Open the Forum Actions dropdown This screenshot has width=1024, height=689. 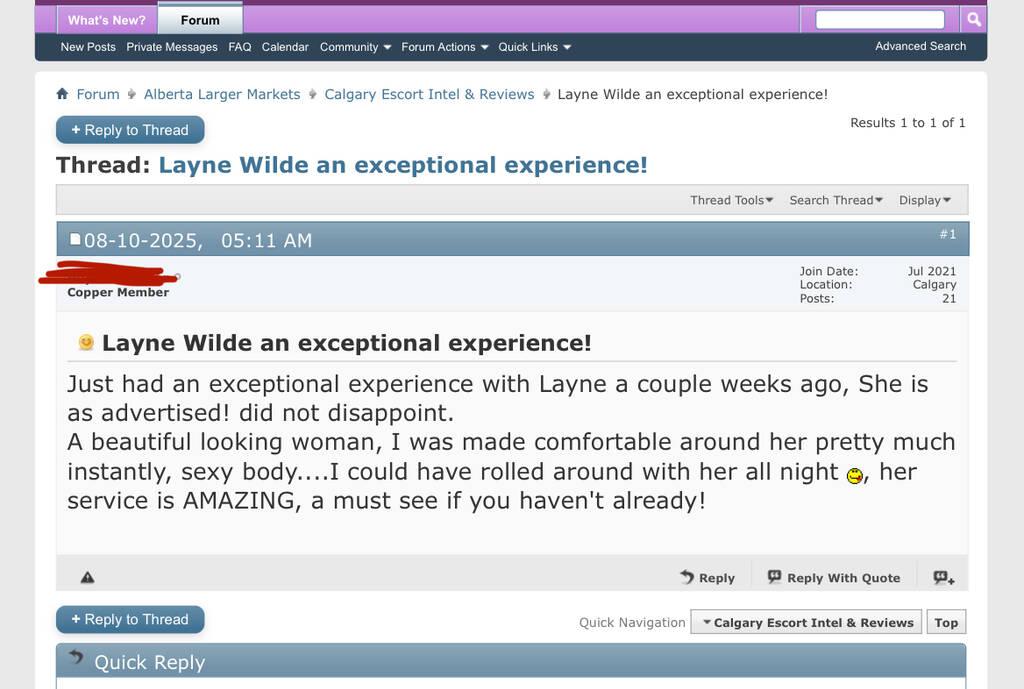click(x=444, y=47)
